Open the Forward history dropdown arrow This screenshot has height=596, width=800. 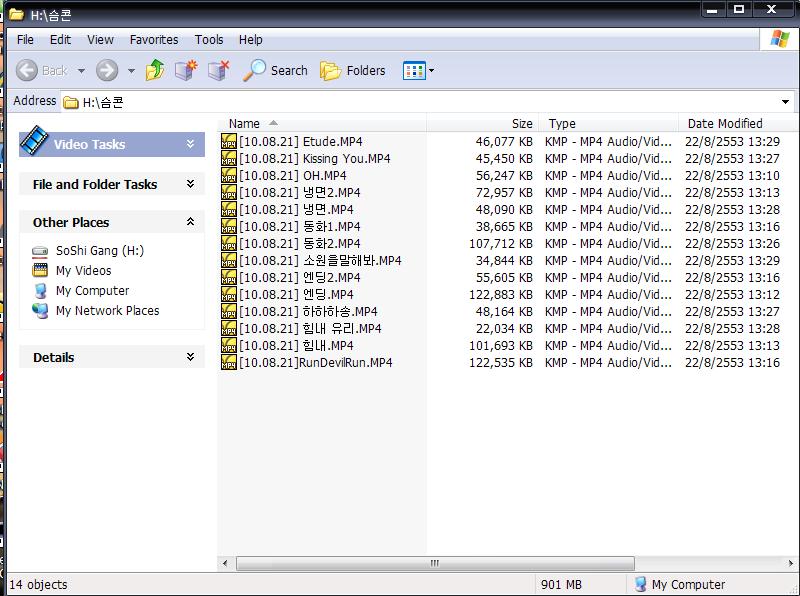pos(131,70)
